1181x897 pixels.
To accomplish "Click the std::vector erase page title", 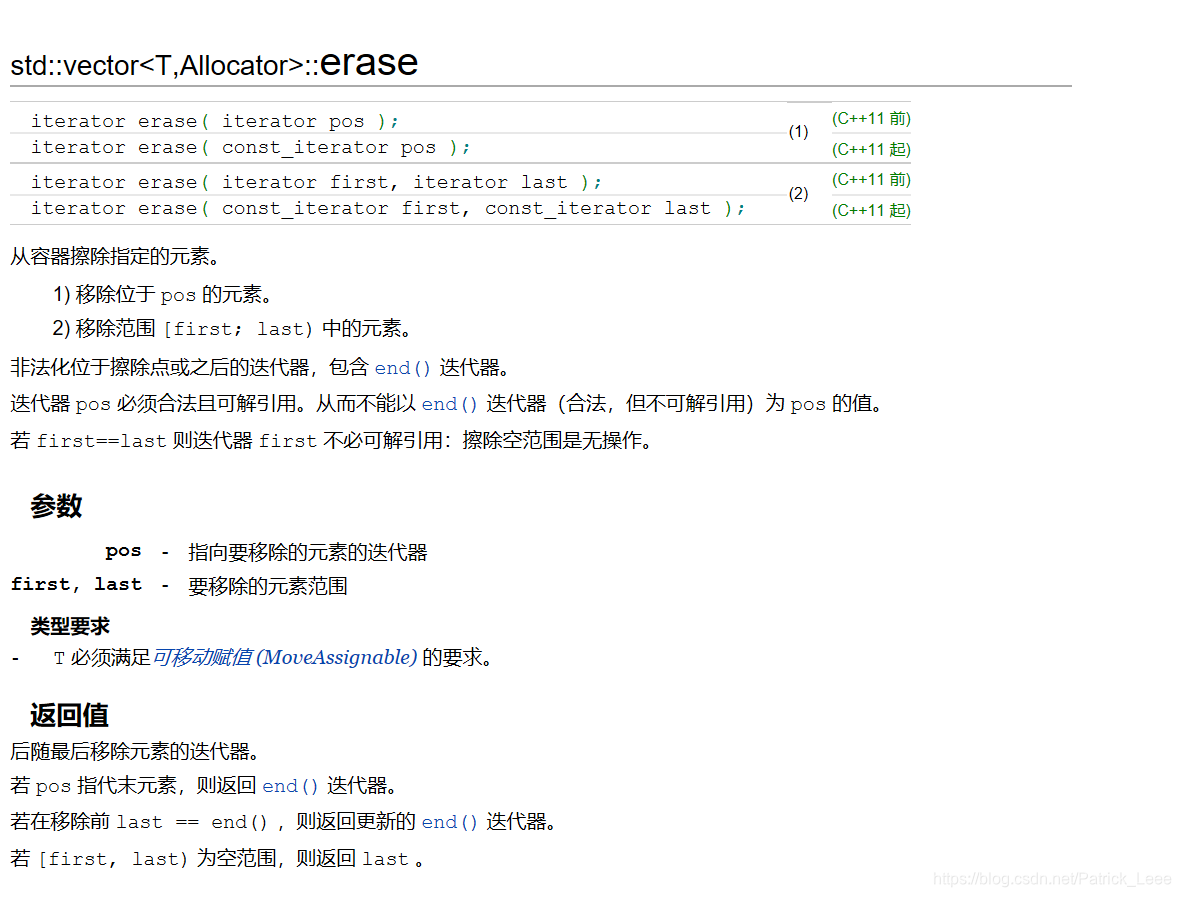I will coord(213,63).
